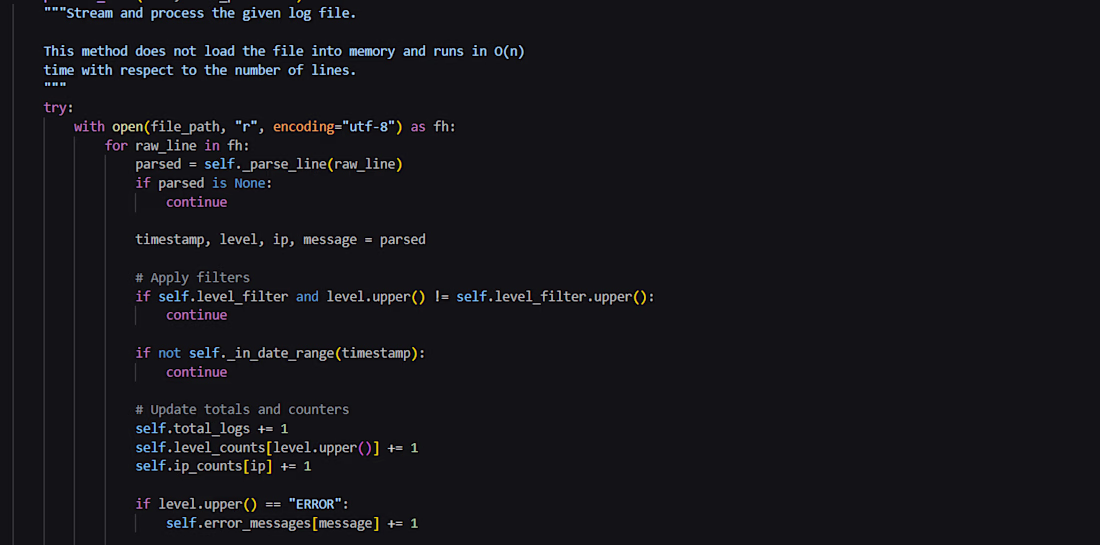The height and width of the screenshot is (545, 1100).
Task: Click the 'for raw_line in fh' loop line
Action: pyautogui.click(x=177, y=145)
